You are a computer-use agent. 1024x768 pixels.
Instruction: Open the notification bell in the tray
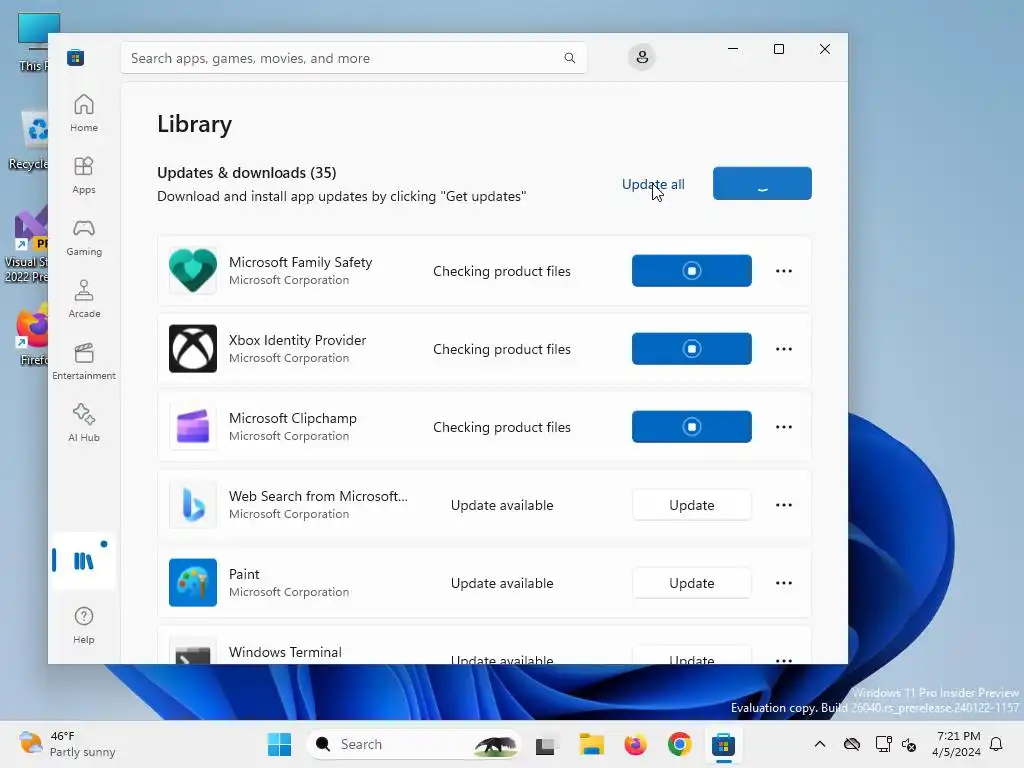click(x=996, y=744)
